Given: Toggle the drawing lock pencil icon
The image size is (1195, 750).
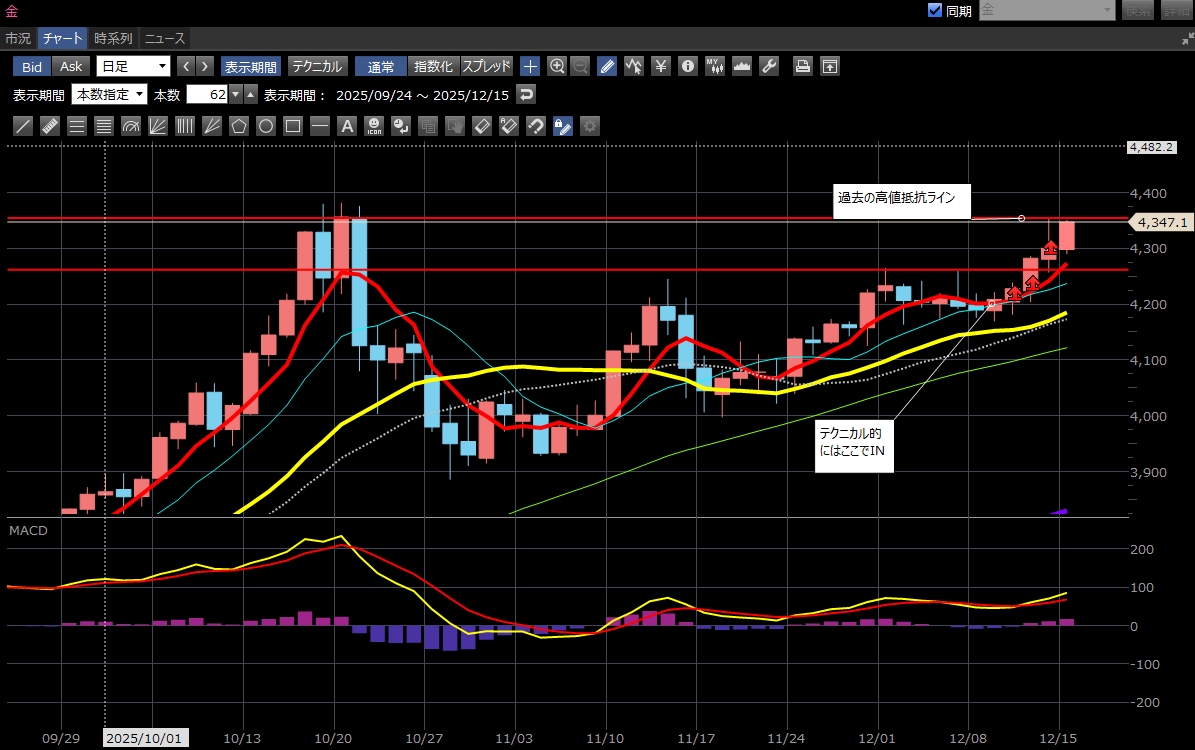Looking at the screenshot, I should pyautogui.click(x=562, y=127).
